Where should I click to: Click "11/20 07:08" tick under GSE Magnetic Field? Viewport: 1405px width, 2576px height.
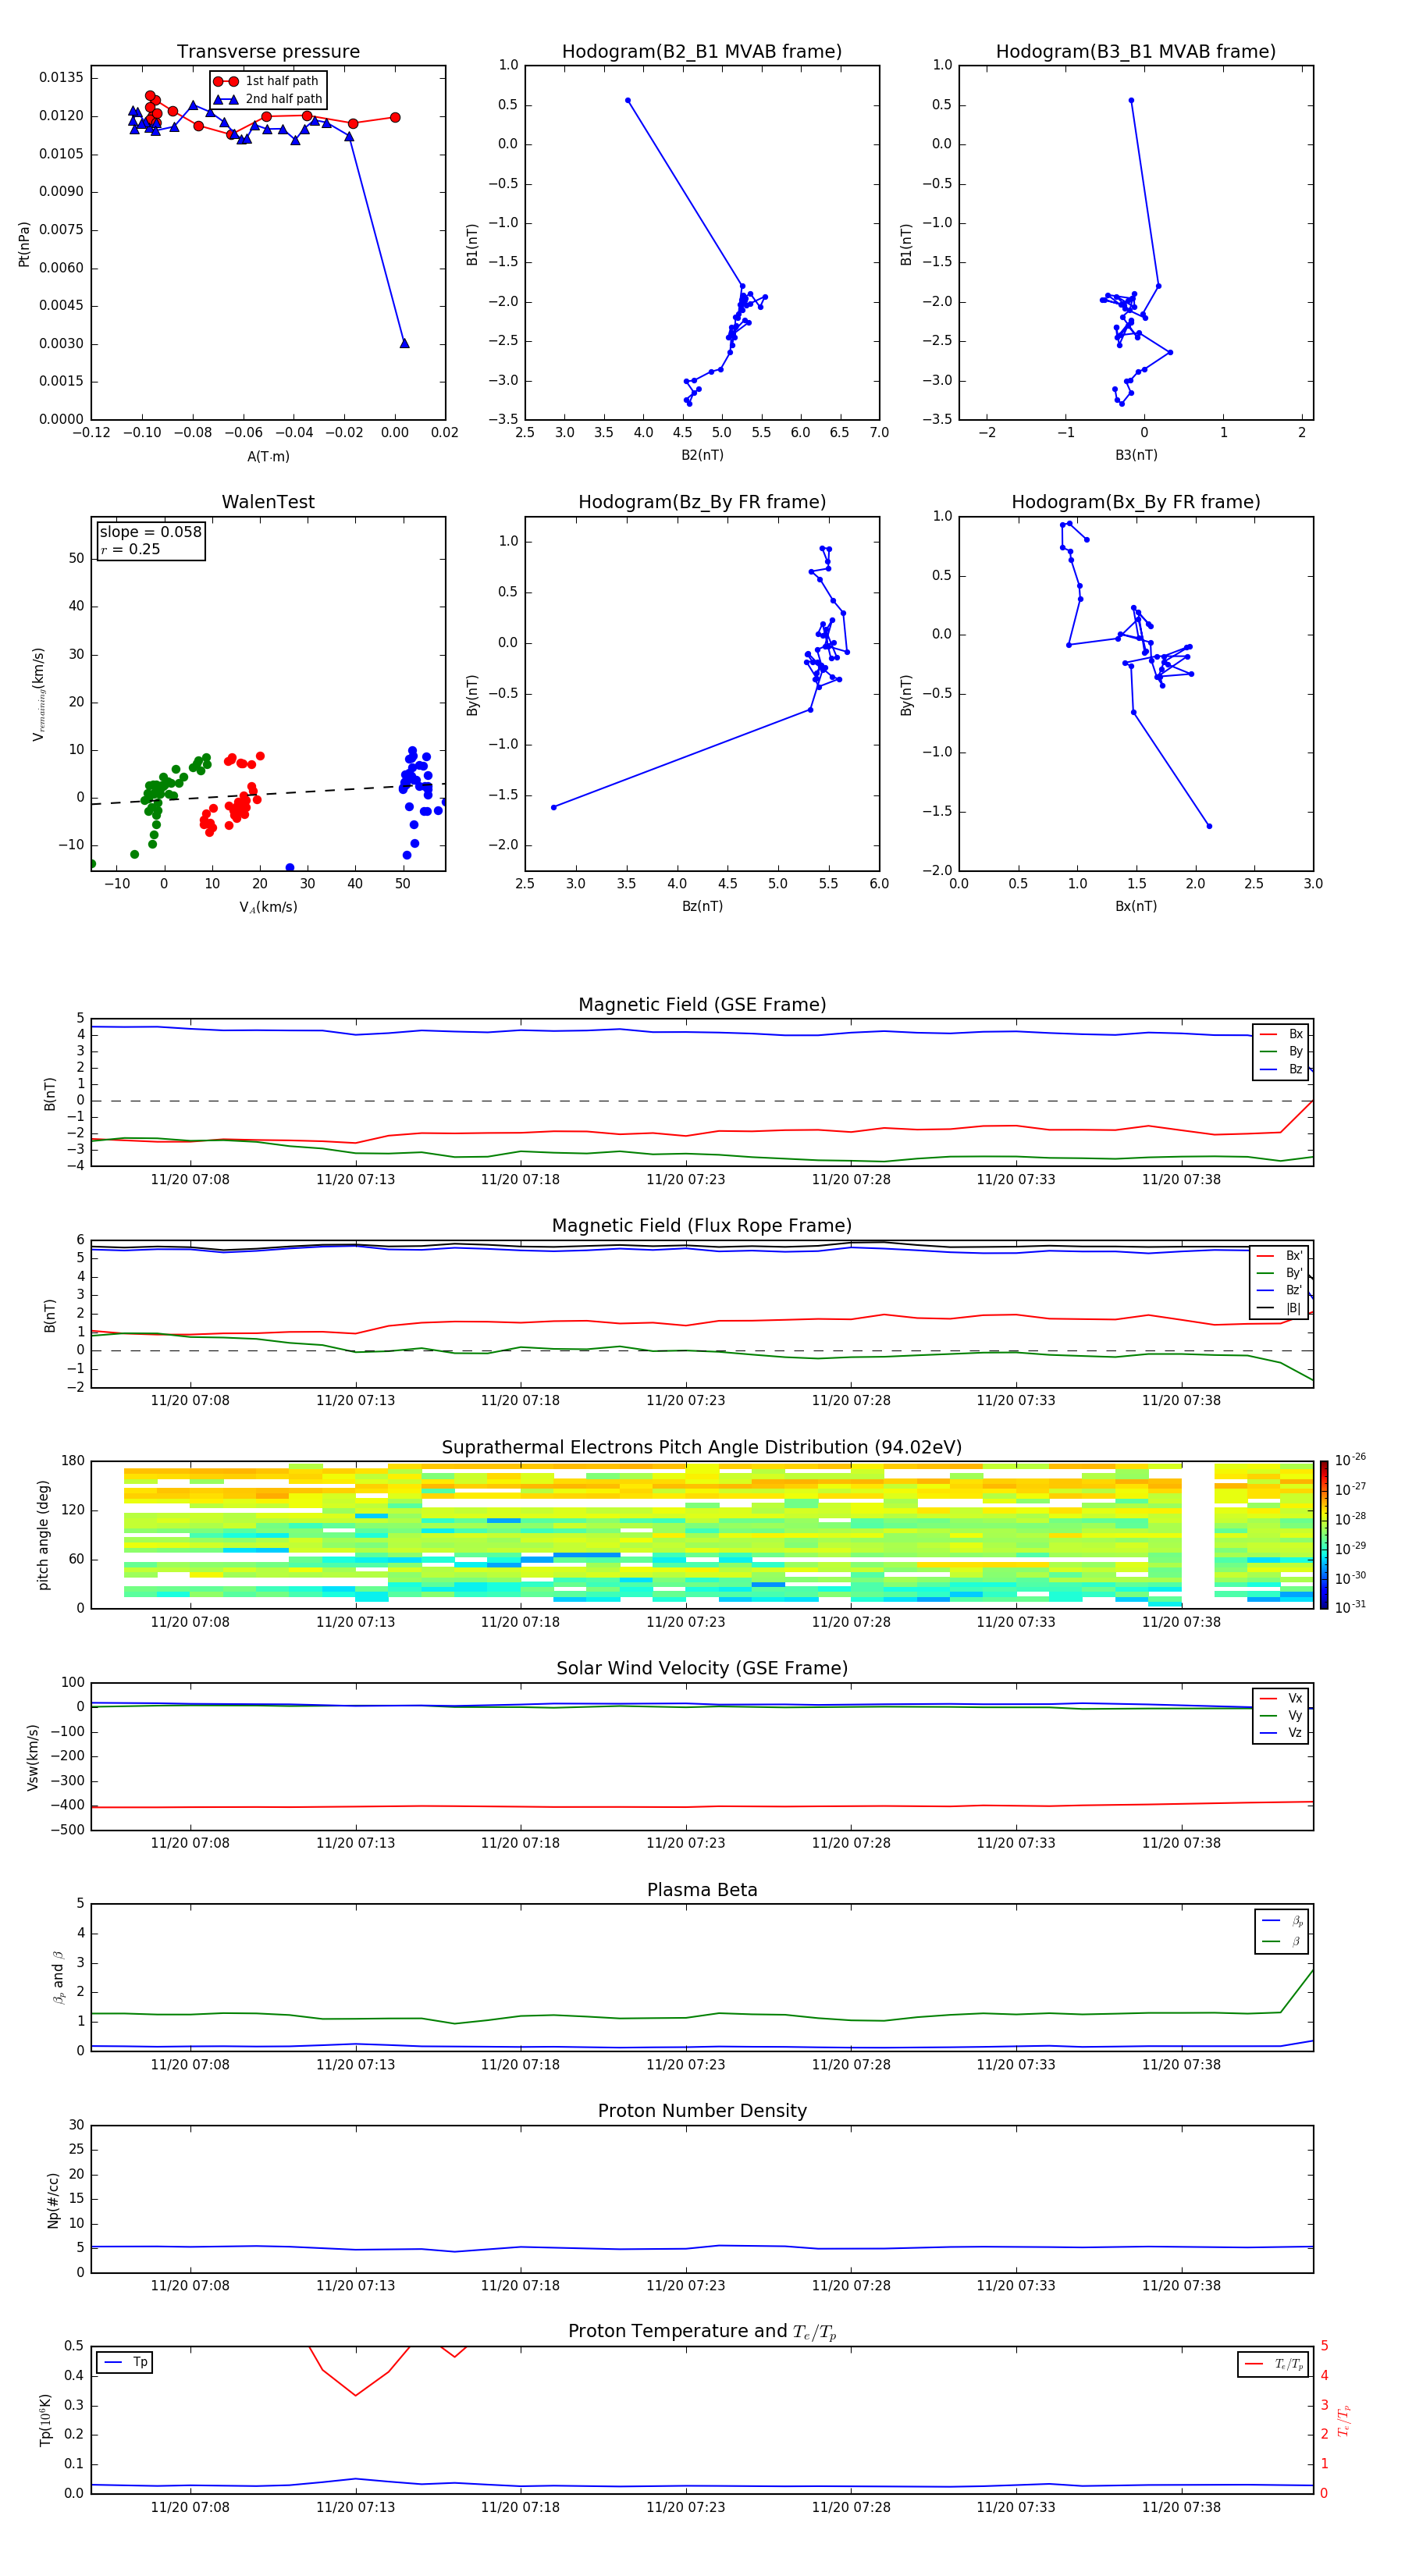point(190,1179)
